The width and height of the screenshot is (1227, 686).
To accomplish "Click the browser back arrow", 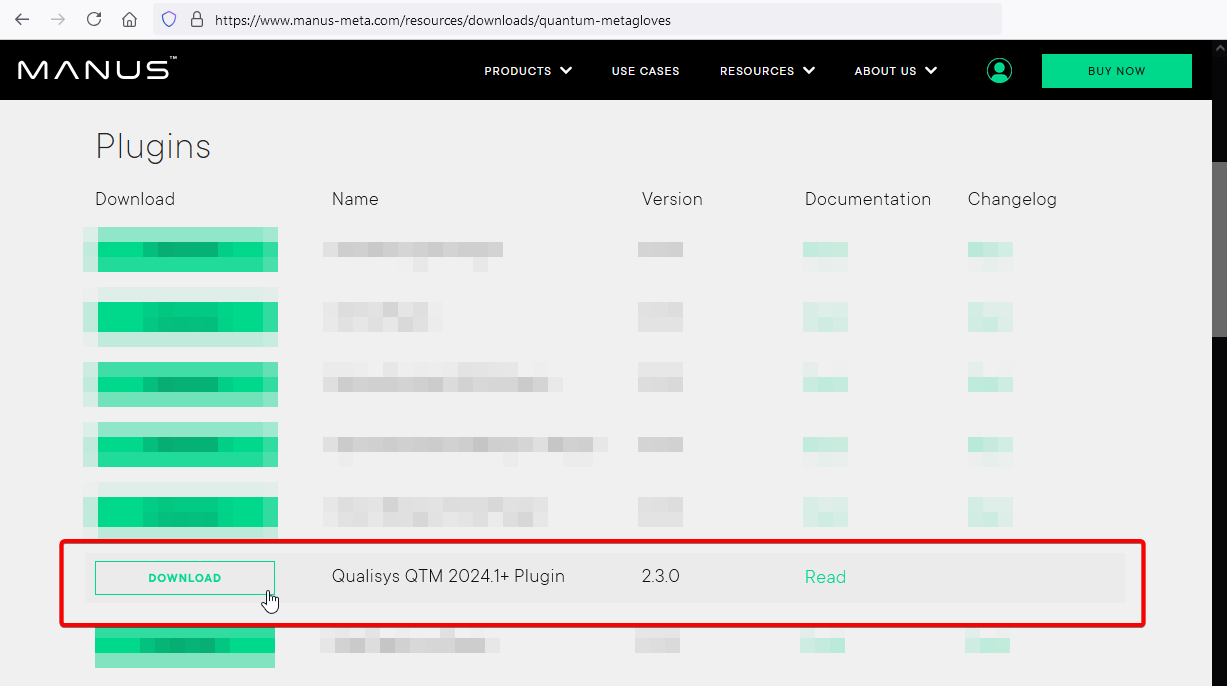I will click(x=22, y=19).
